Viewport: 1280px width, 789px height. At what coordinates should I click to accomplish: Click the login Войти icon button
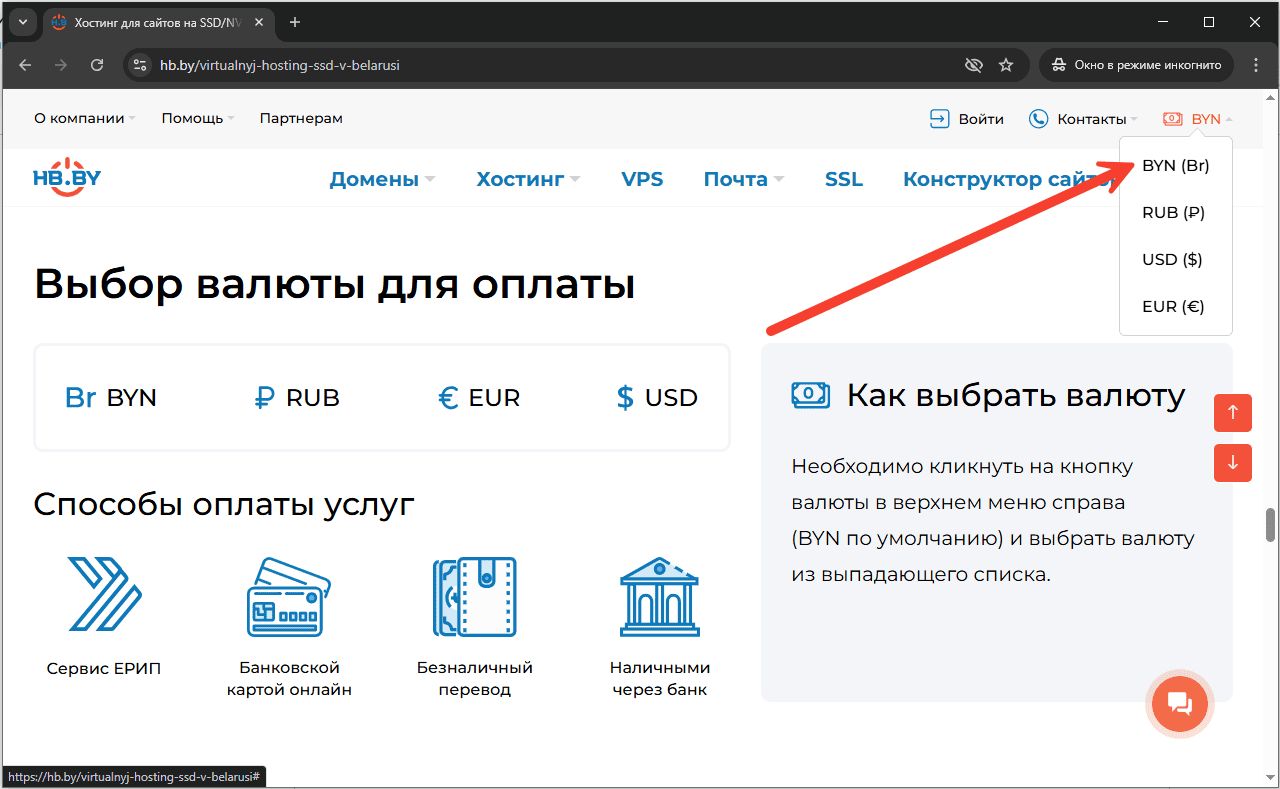click(x=939, y=118)
